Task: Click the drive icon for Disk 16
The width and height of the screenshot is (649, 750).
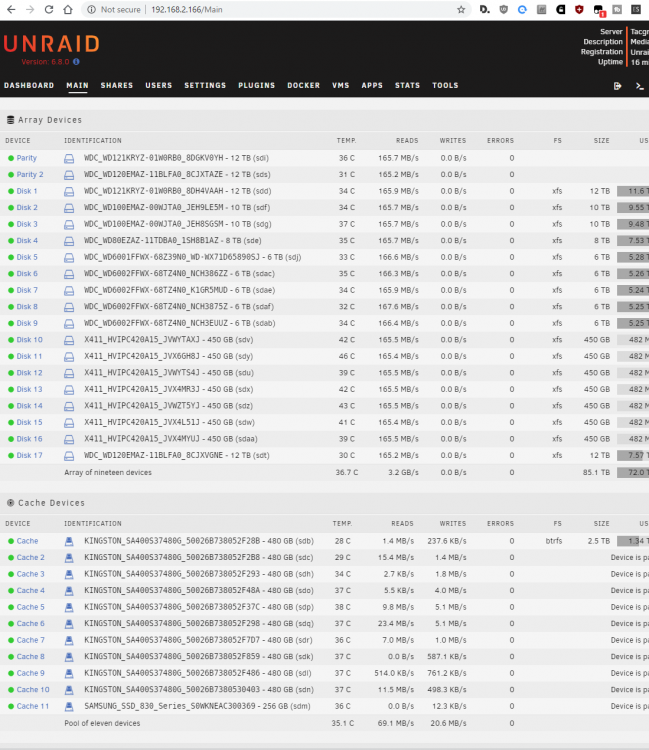Action: click(x=69, y=439)
